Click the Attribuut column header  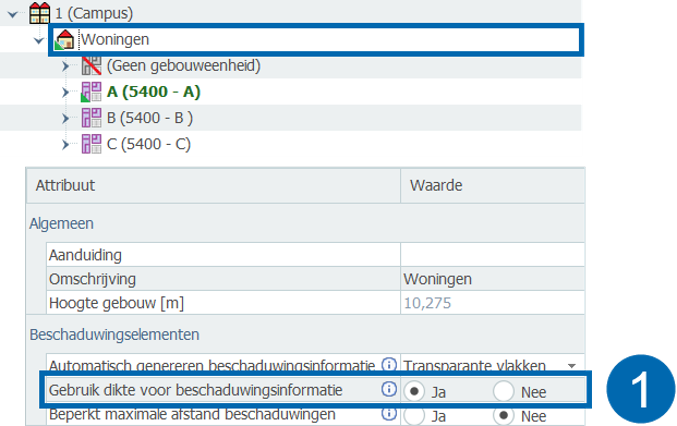point(65,186)
